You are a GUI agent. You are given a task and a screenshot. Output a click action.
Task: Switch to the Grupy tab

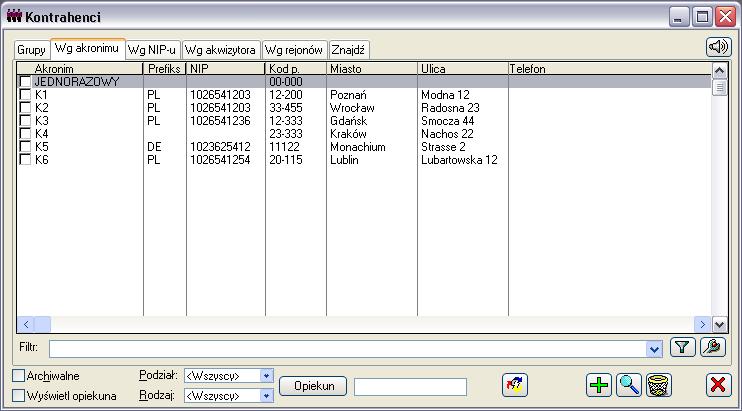coord(32,50)
